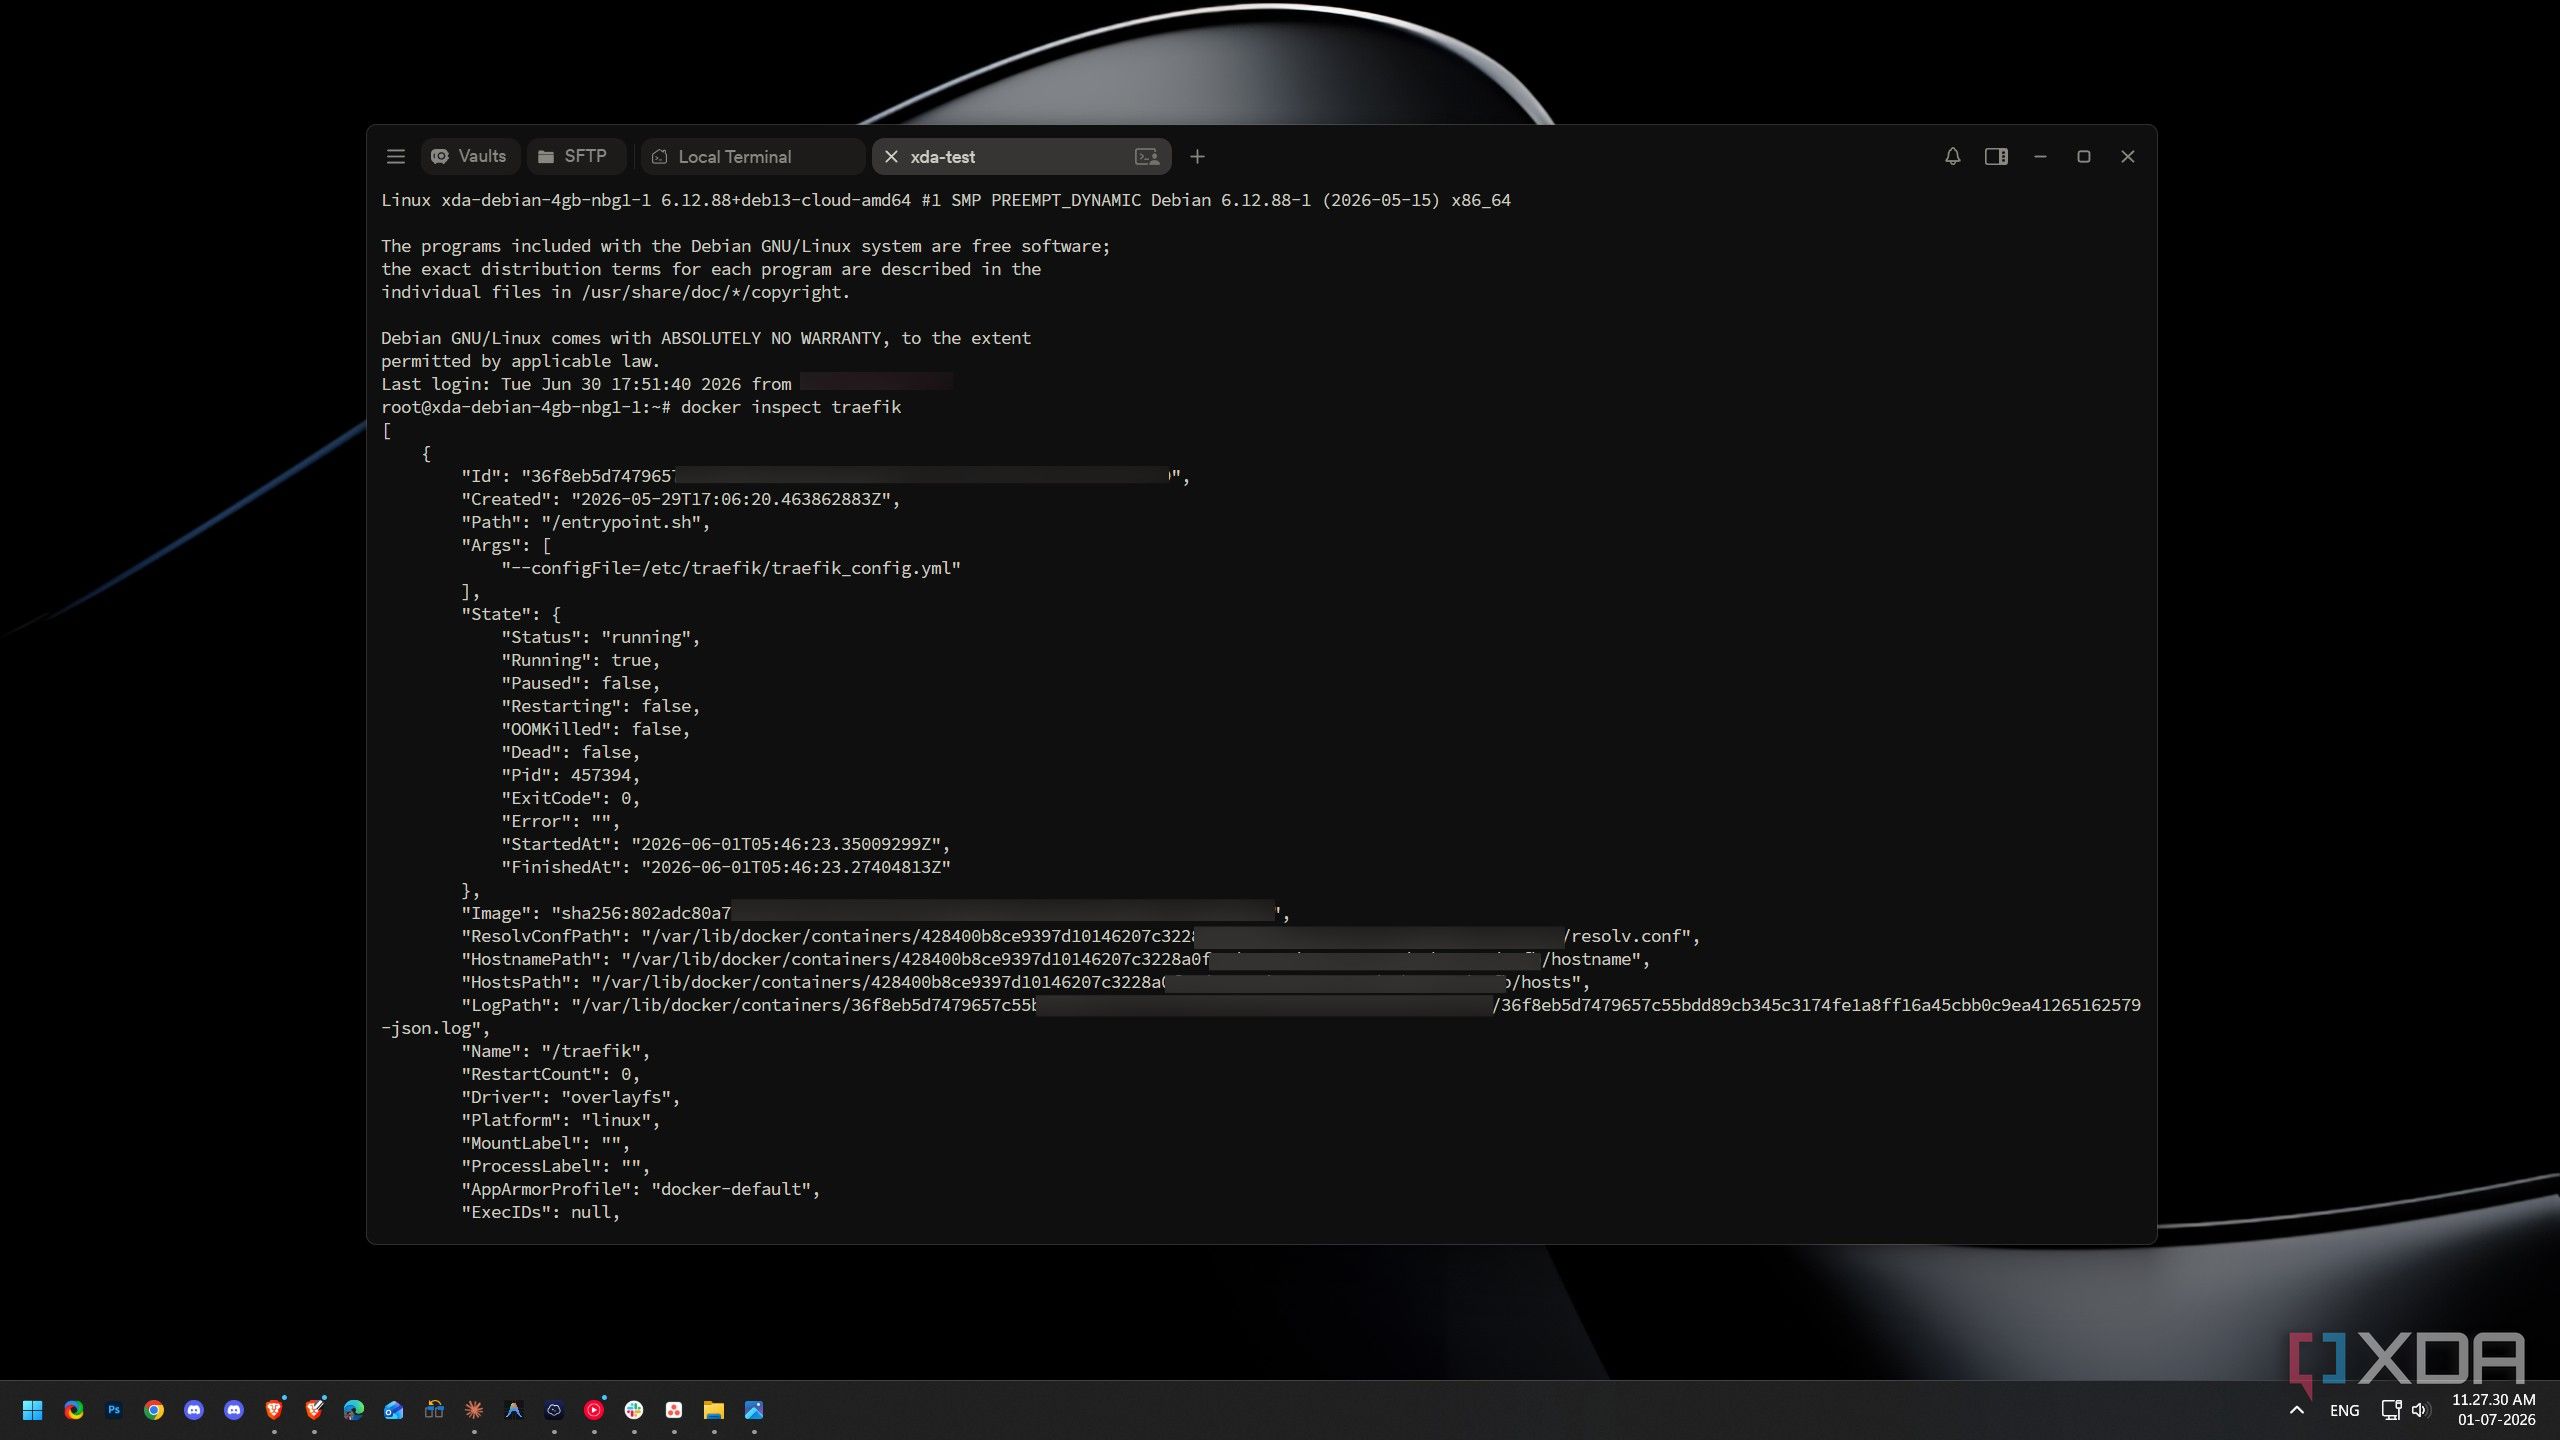Click the ENG language indicator
This screenshot has width=2560, height=1440.
coord(2344,1411)
